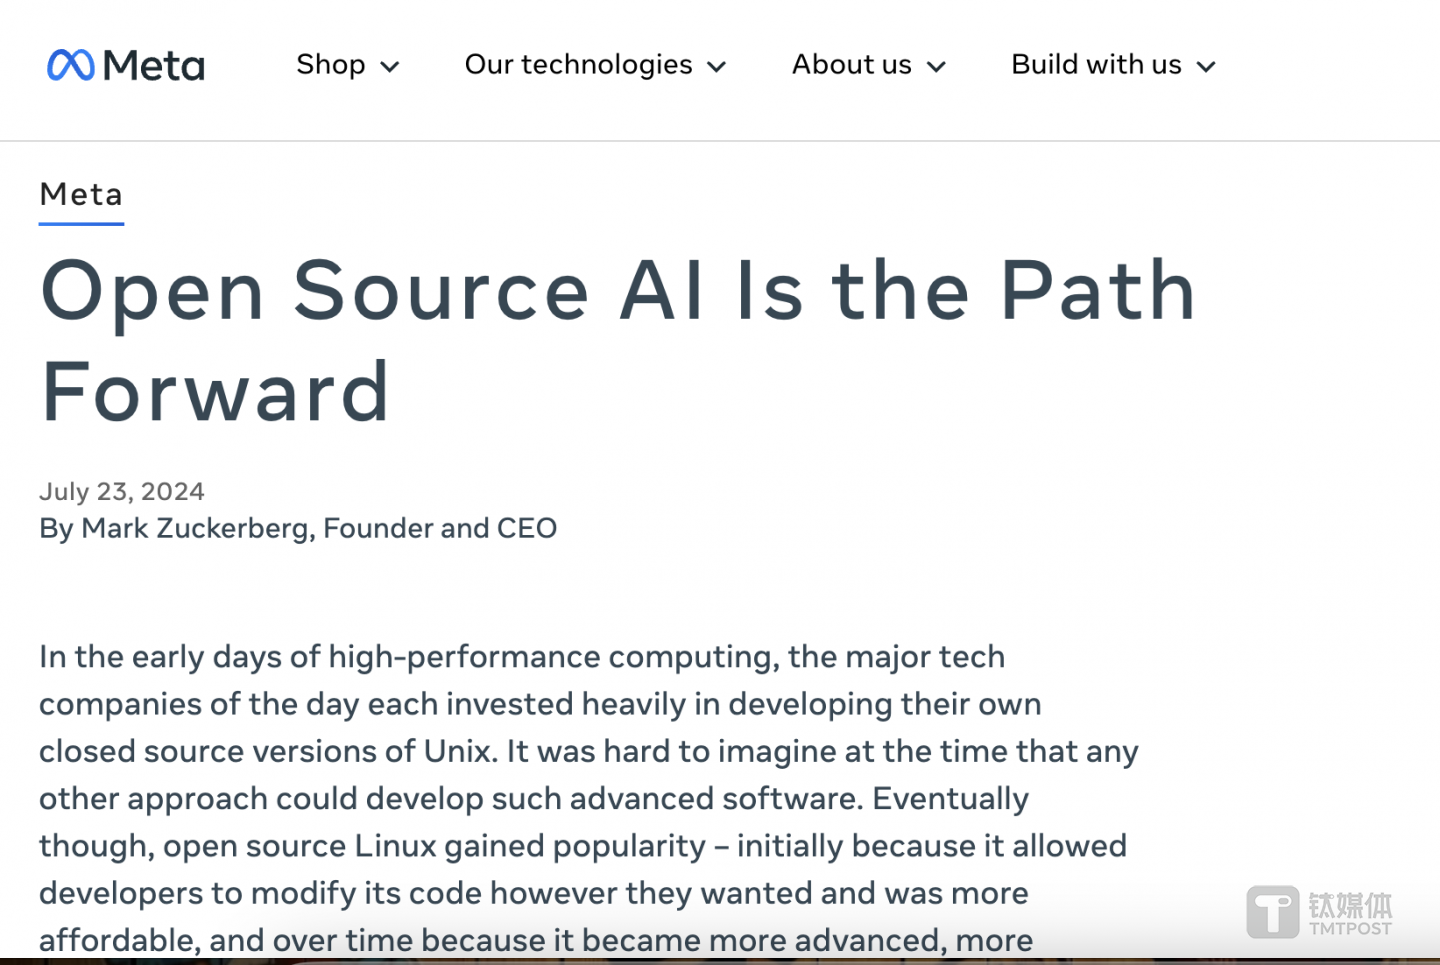Open the Shop menu
The height and width of the screenshot is (965, 1440).
[x=331, y=65]
